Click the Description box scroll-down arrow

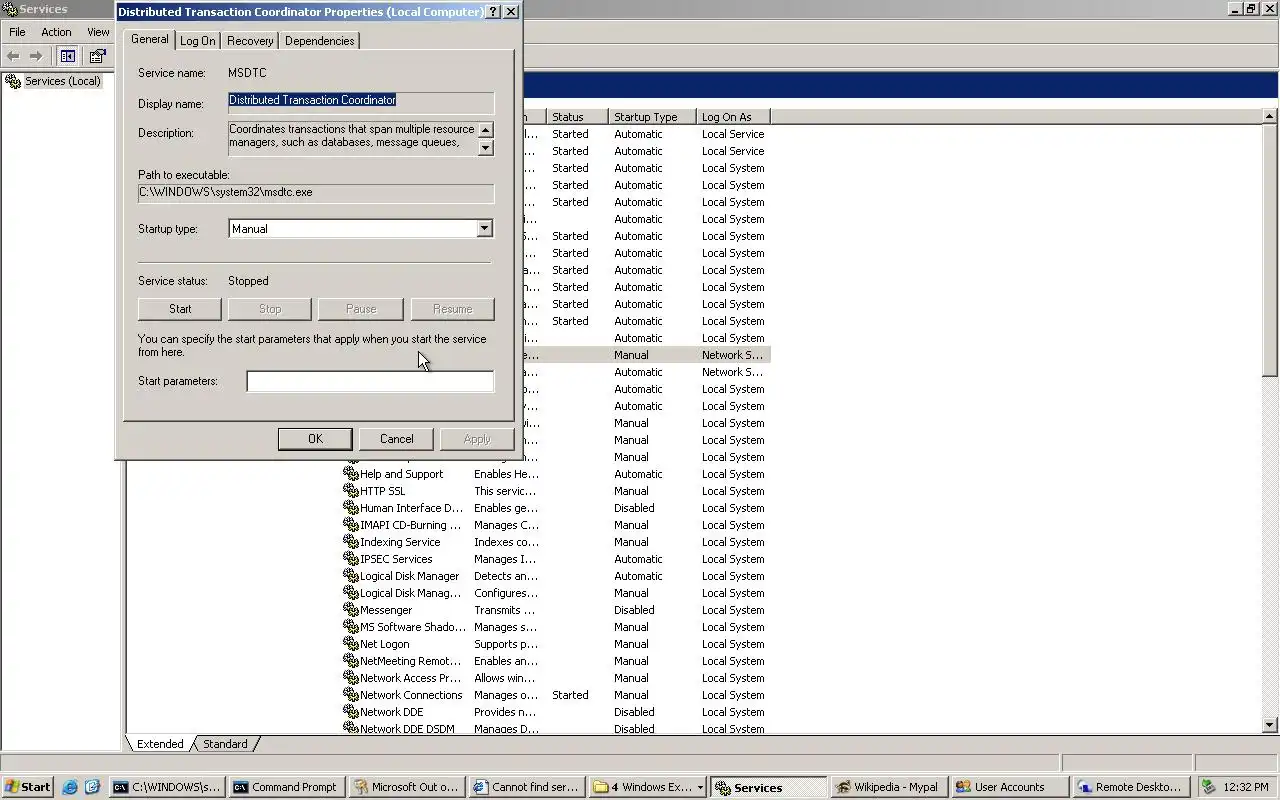(485, 147)
